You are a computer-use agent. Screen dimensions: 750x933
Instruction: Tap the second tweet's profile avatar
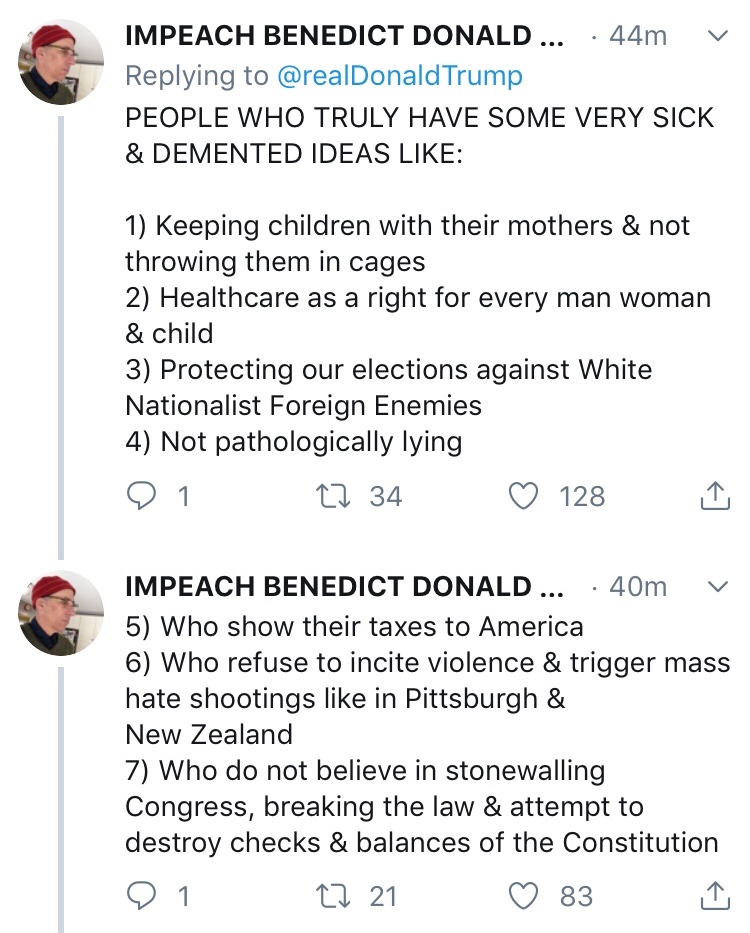[x=61, y=612]
